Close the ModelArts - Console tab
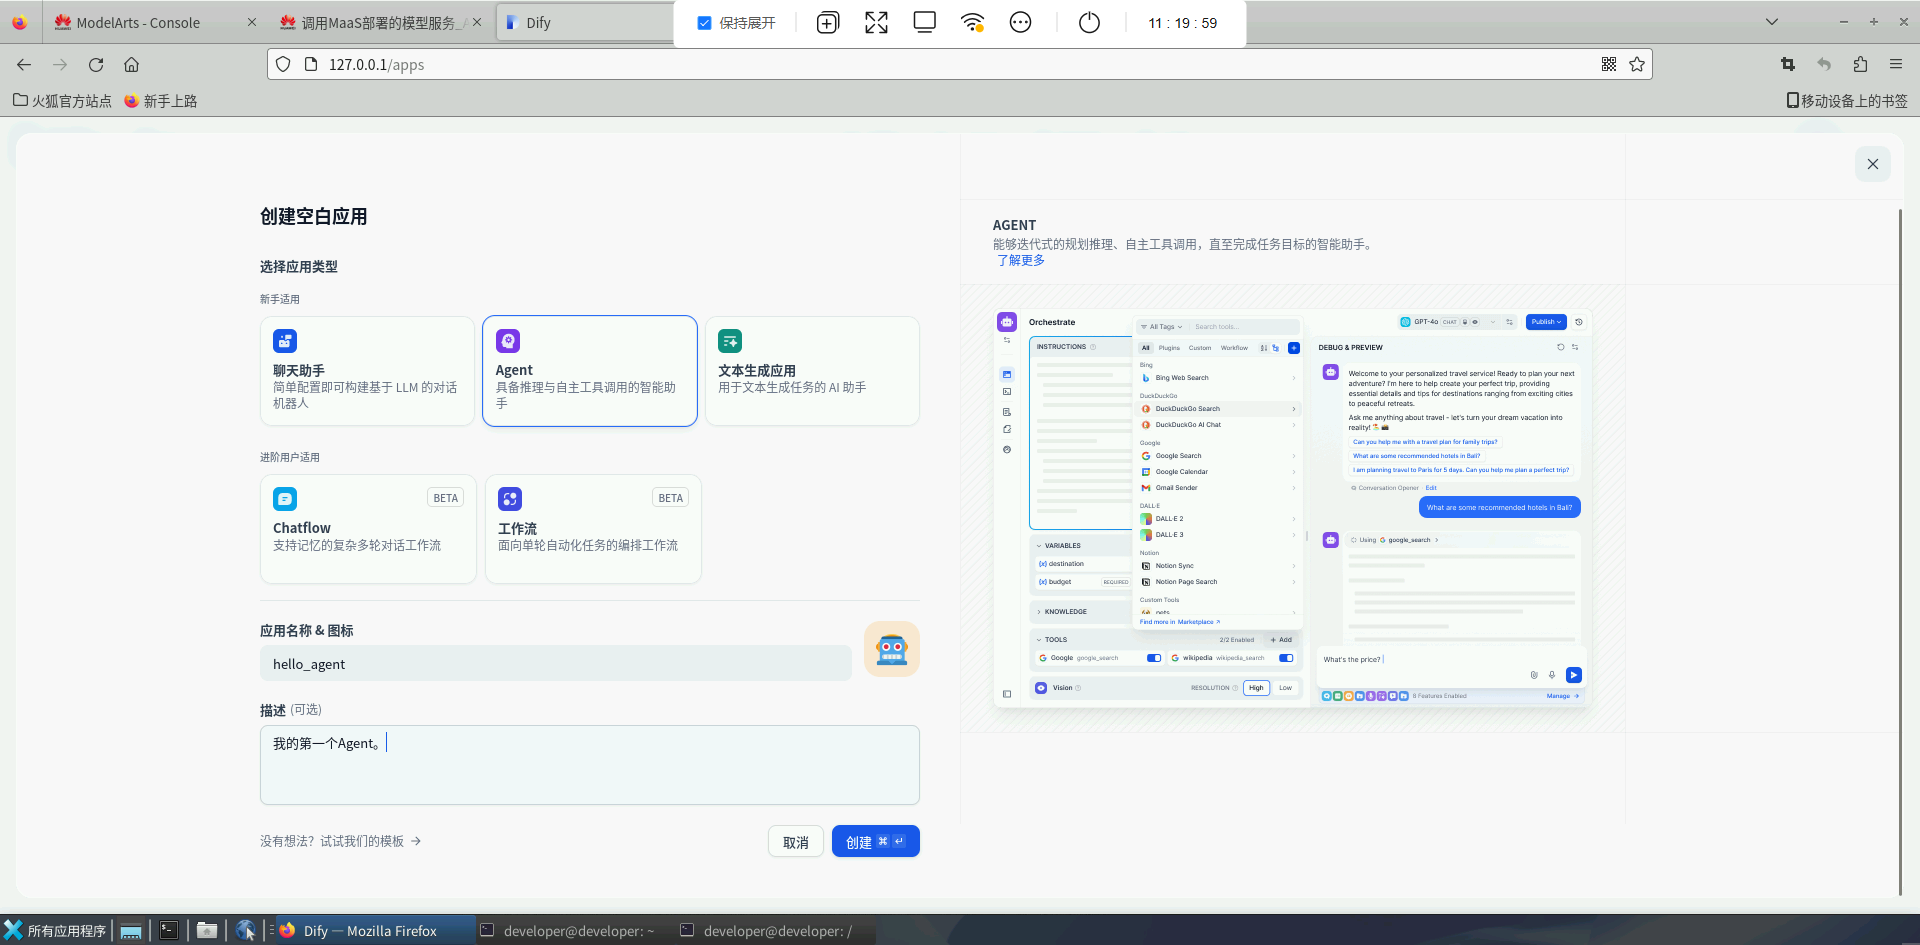The width and height of the screenshot is (1920, 945). point(252,22)
